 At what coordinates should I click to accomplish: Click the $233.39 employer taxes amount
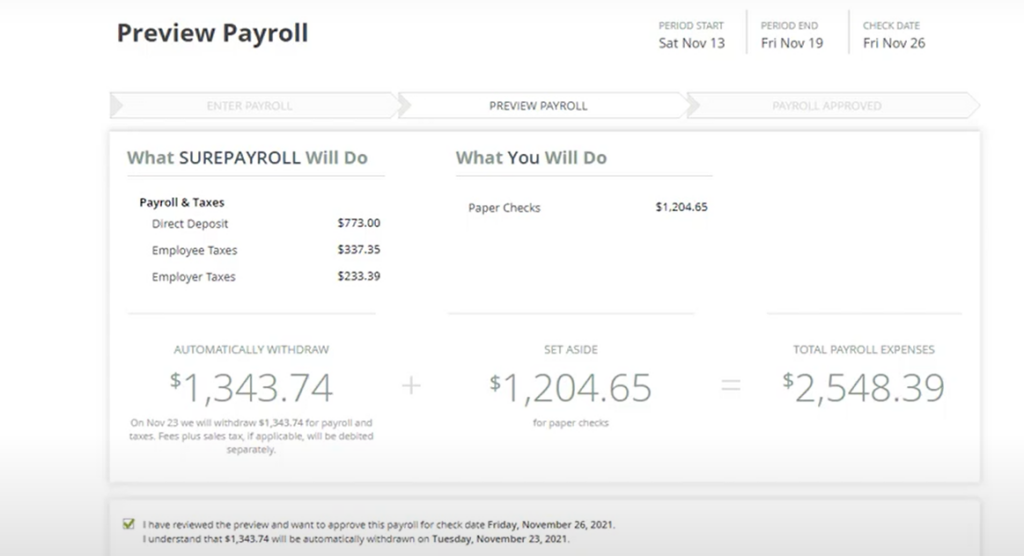[x=359, y=276]
